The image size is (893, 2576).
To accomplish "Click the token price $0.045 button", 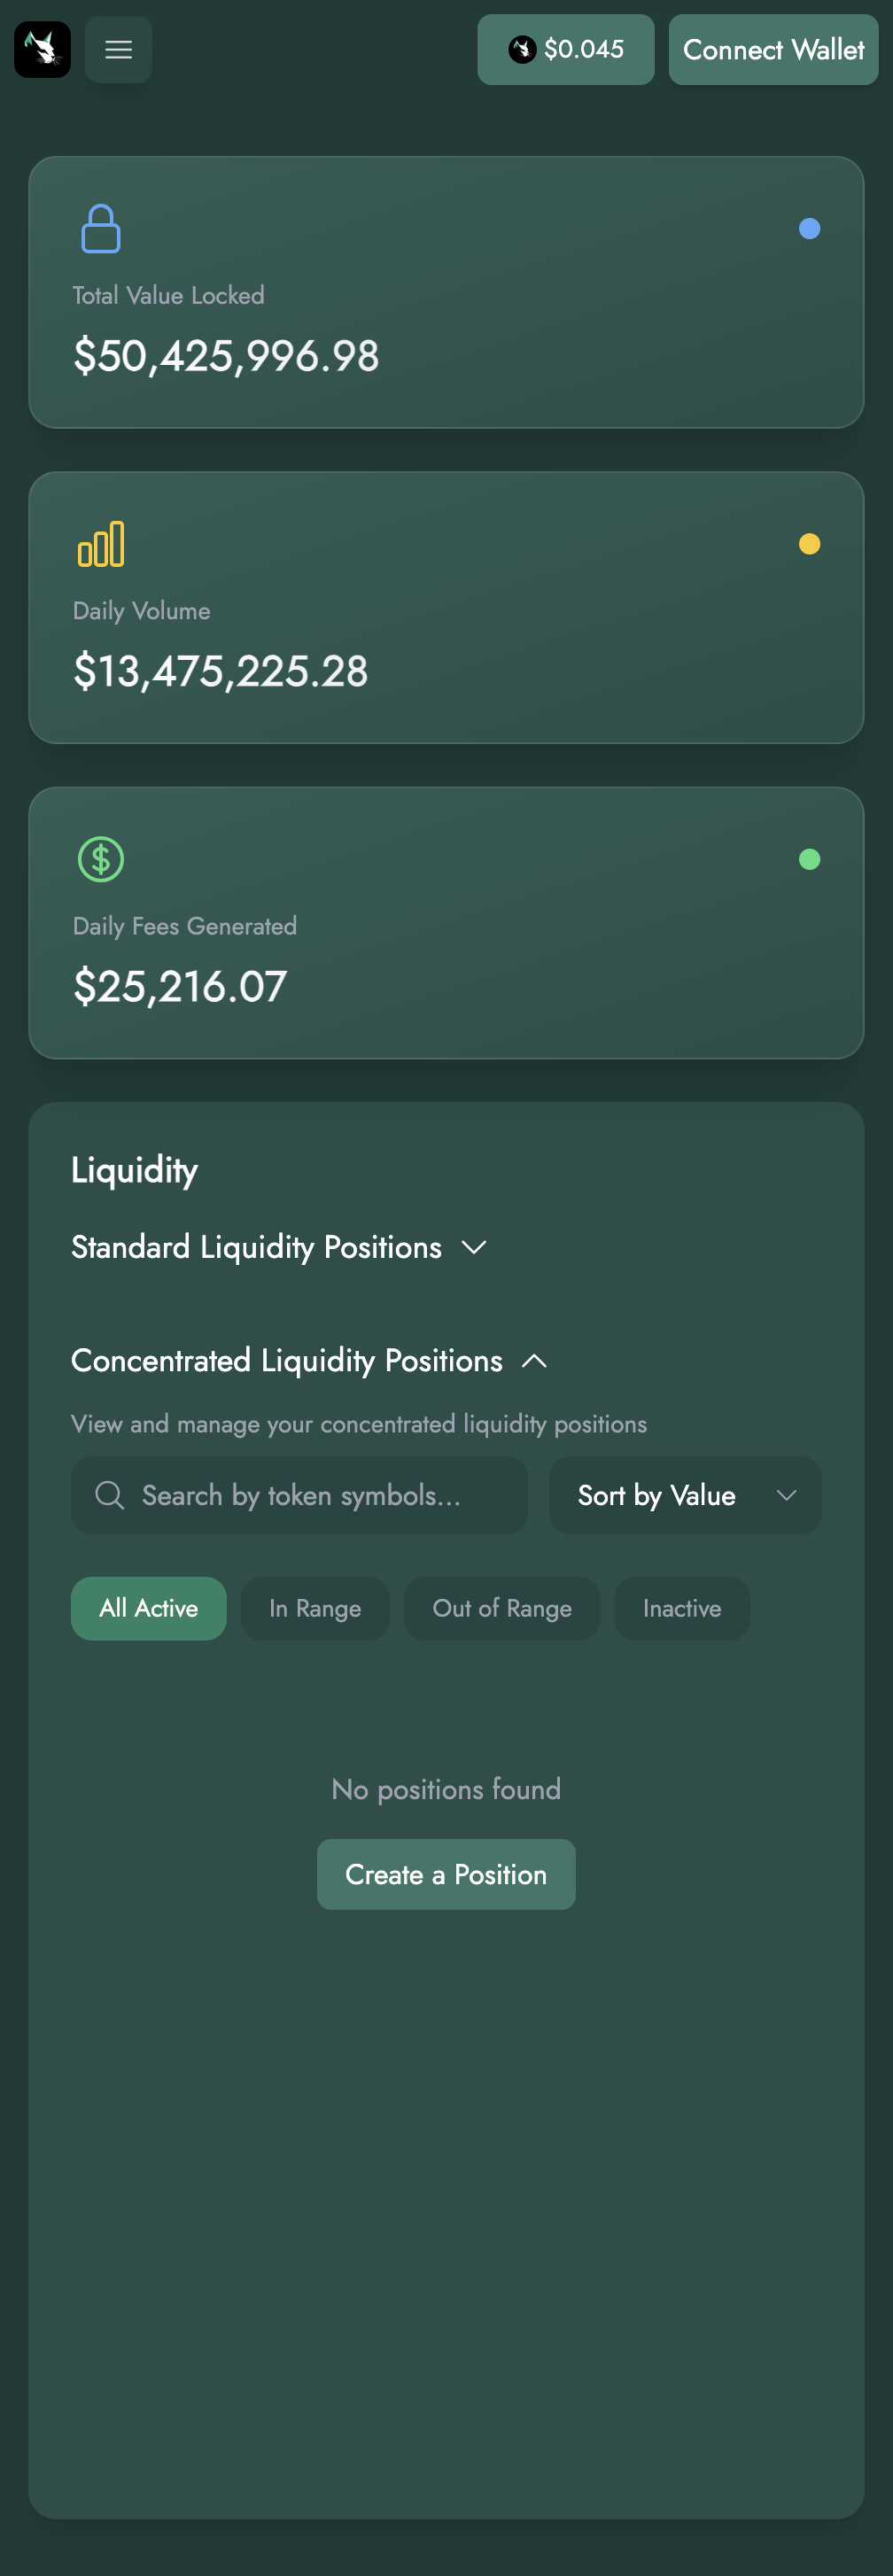I will [x=565, y=49].
